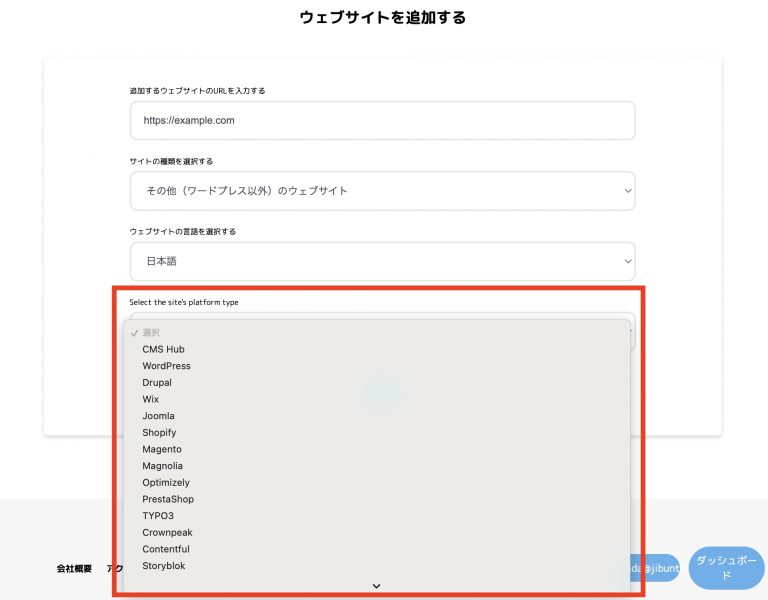Open the ダッシュボード button
This screenshot has height=600, width=768.
(726, 568)
